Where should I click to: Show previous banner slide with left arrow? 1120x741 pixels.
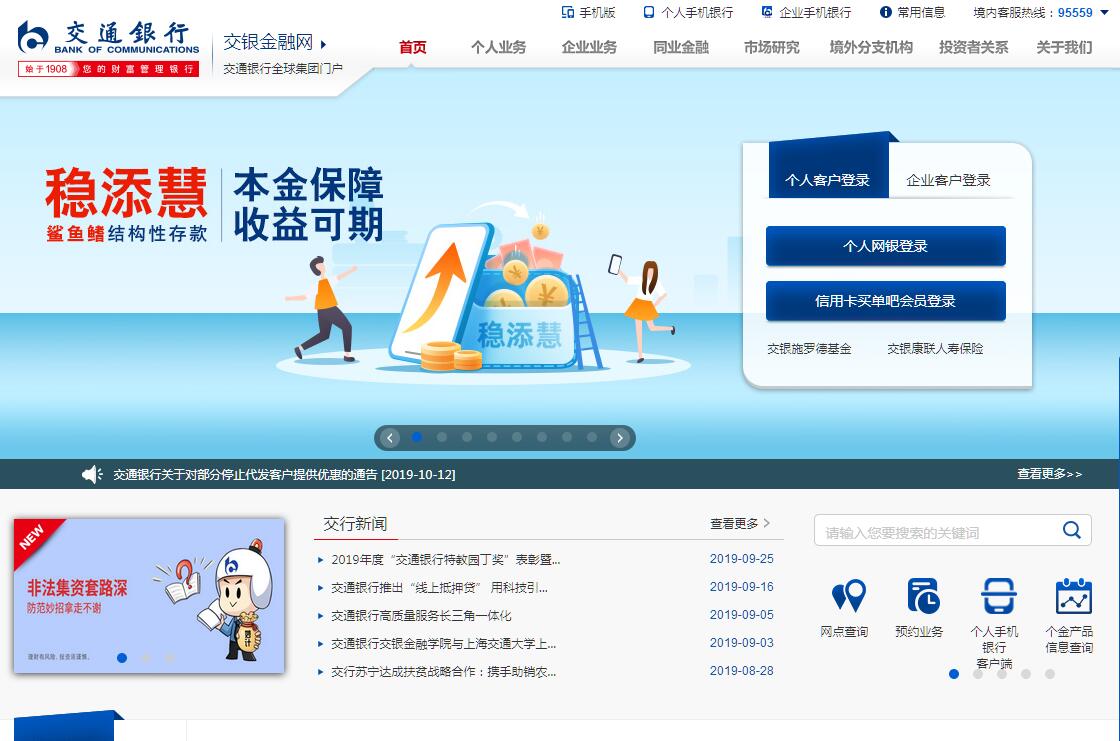391,438
